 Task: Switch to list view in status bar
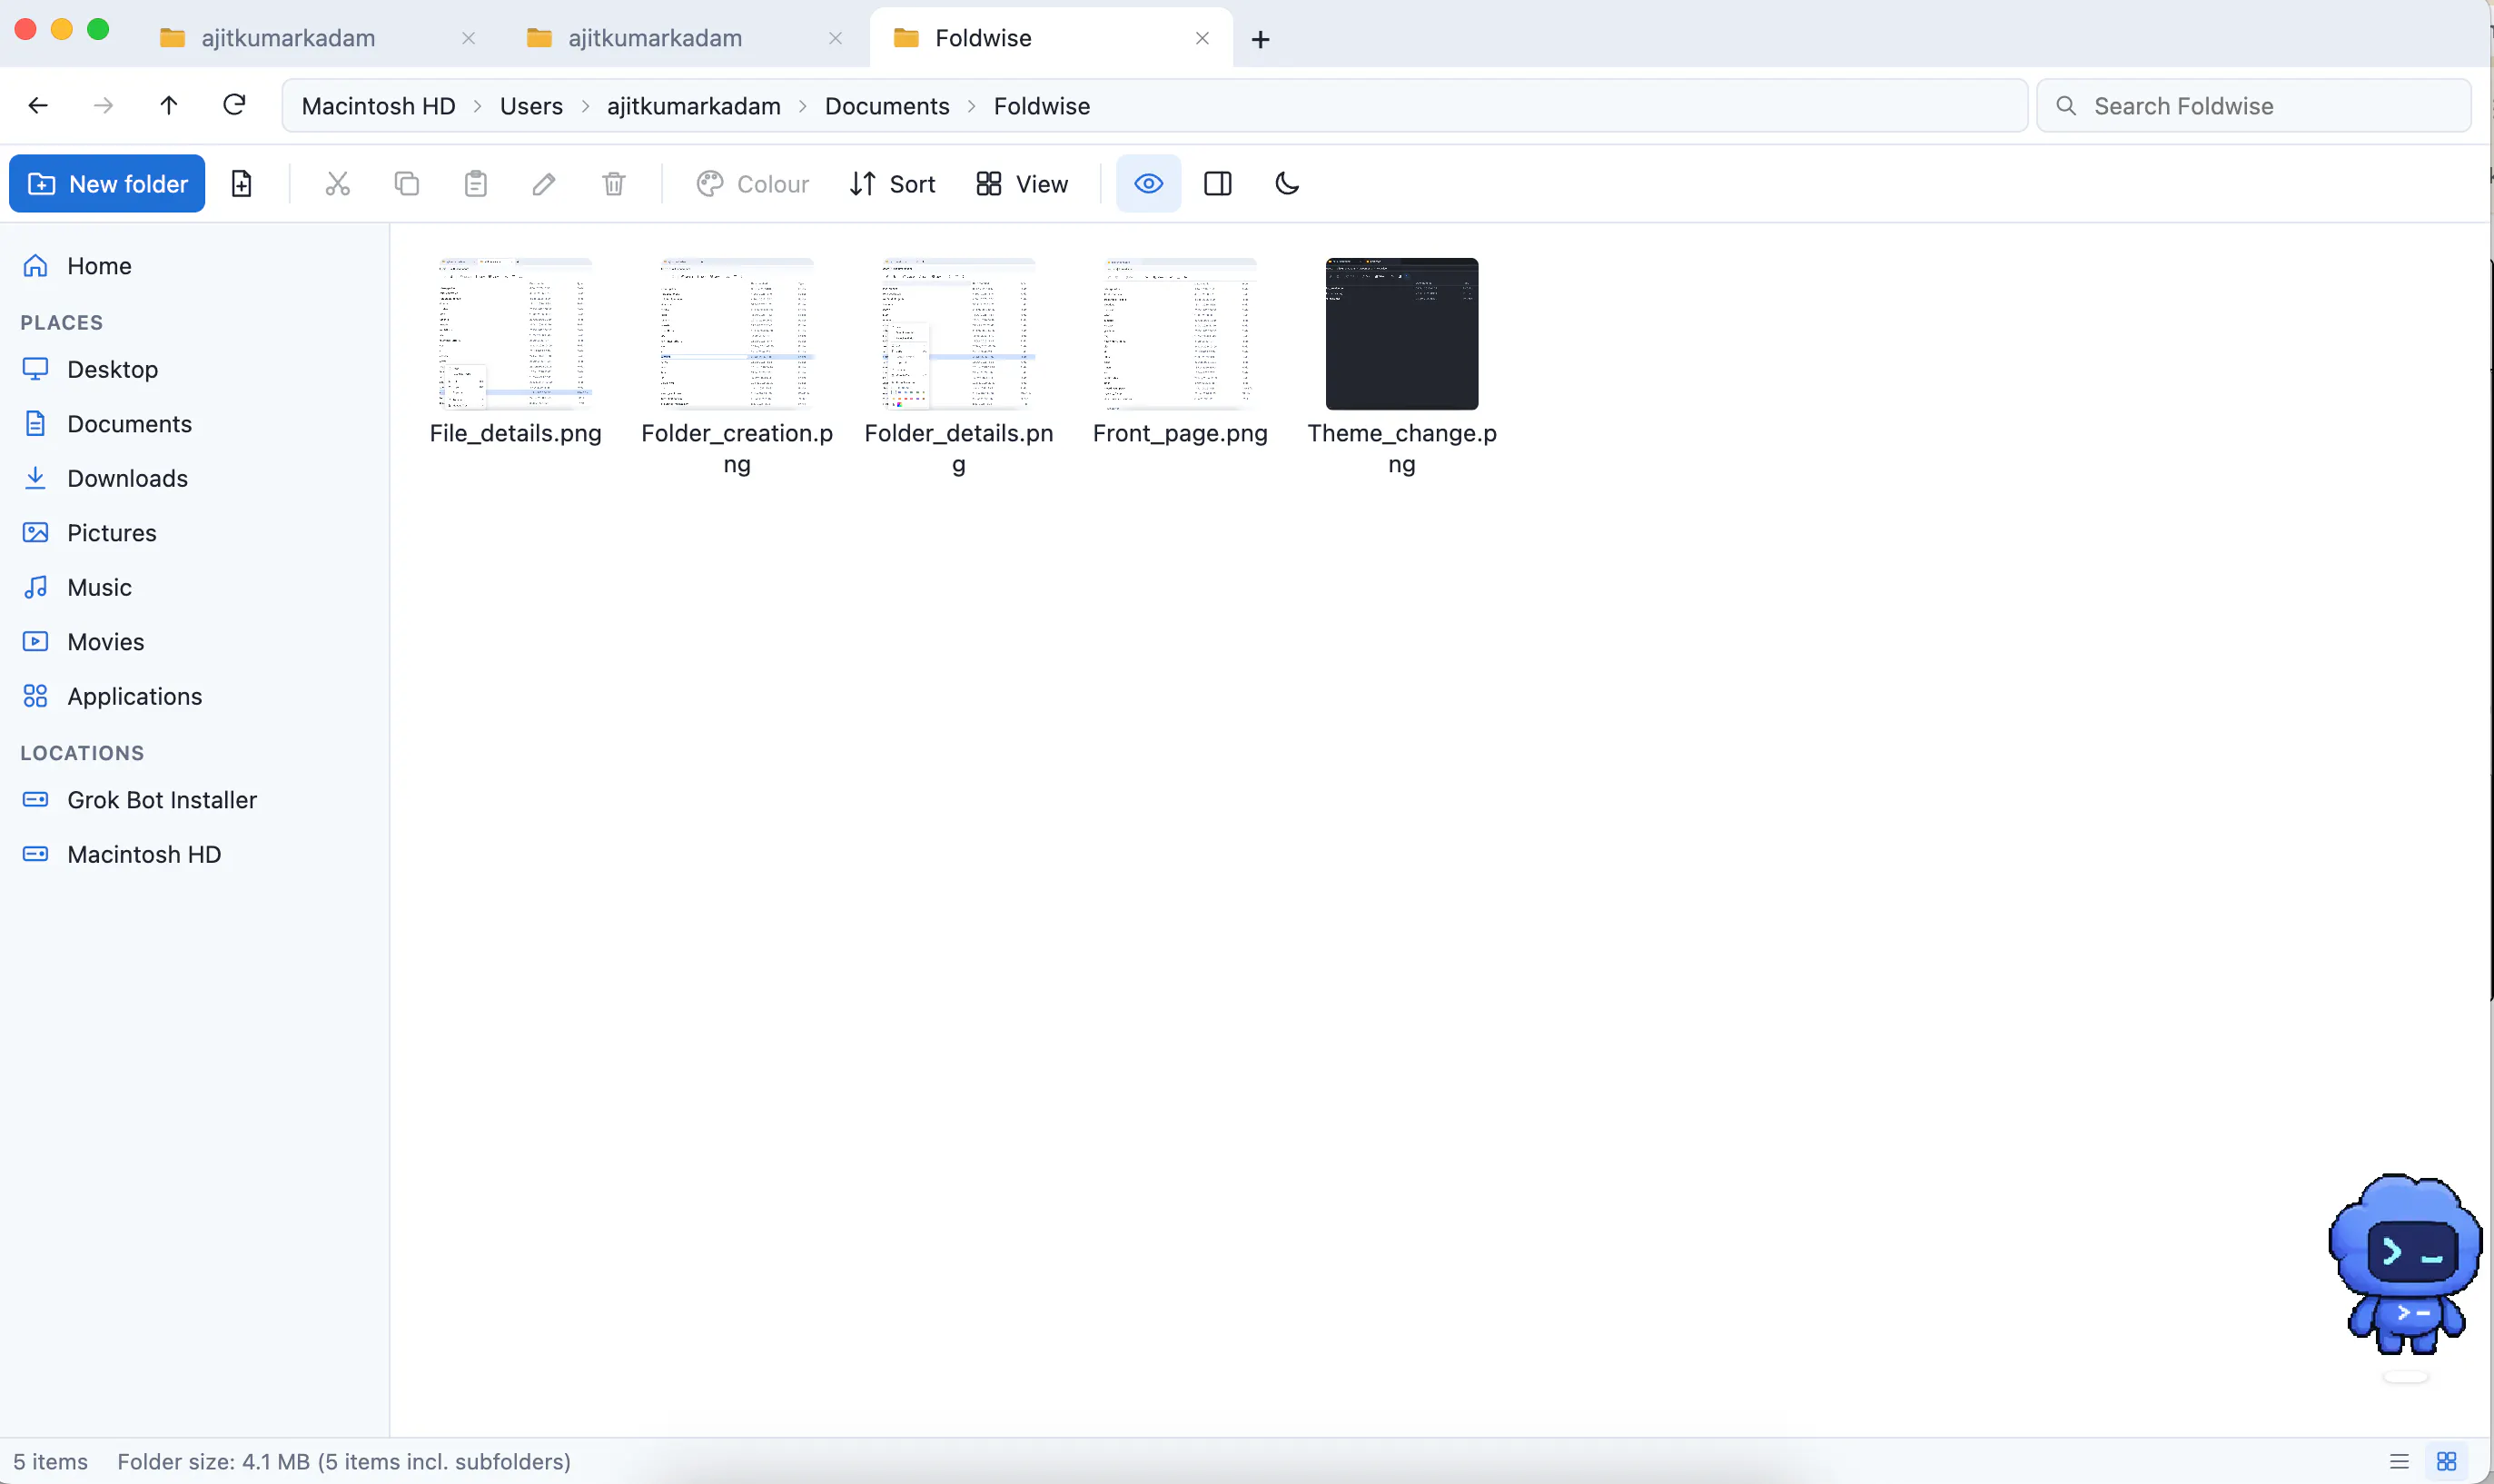[2399, 1461]
